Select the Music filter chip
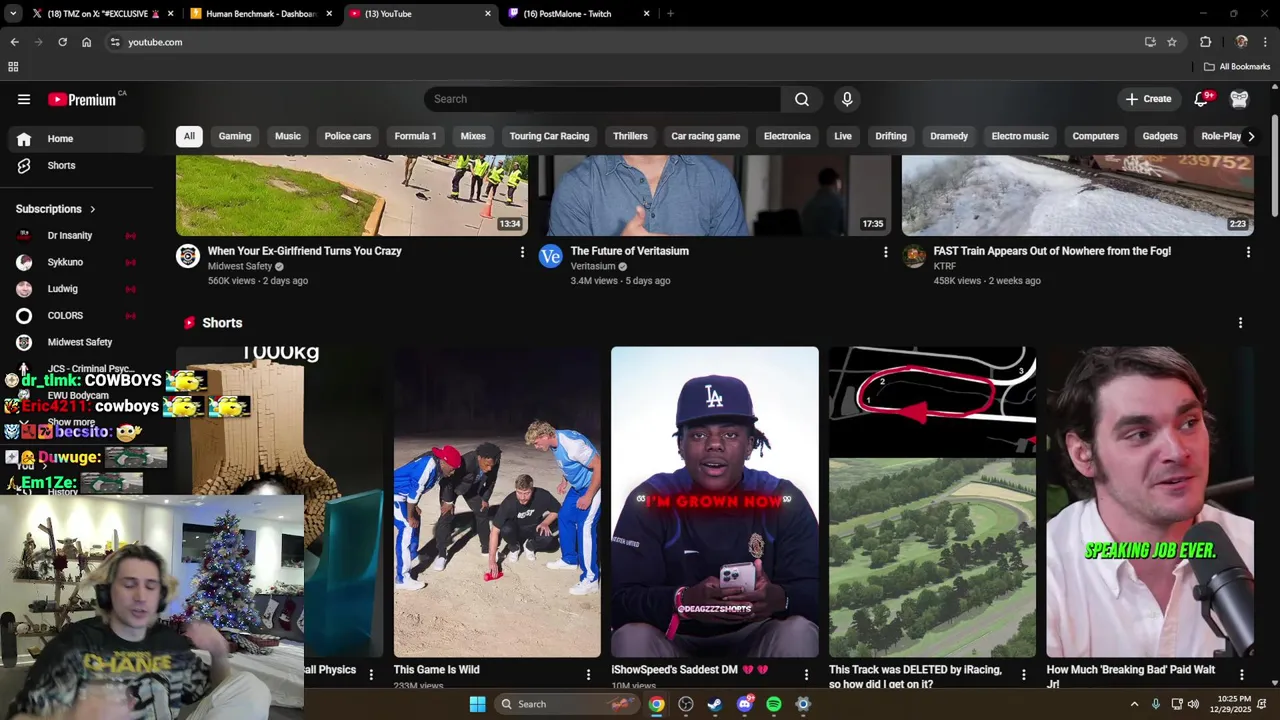This screenshot has height=720, width=1280. point(288,136)
